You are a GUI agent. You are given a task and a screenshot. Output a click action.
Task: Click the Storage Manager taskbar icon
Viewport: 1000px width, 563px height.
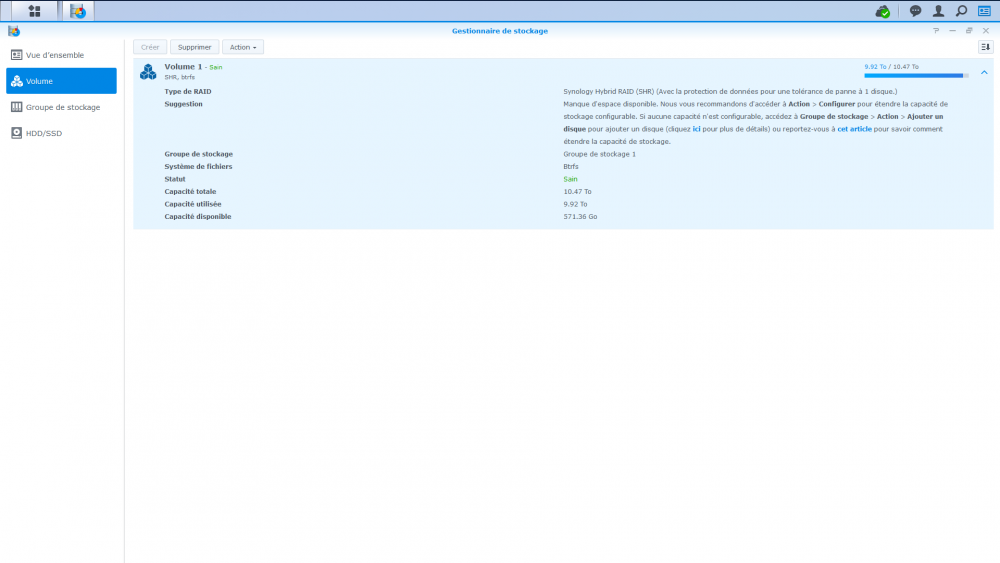coord(78,11)
